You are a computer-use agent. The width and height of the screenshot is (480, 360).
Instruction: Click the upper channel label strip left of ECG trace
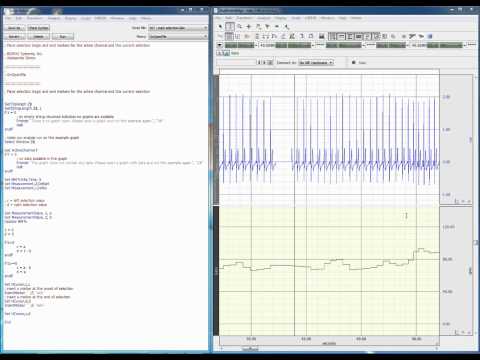216,139
